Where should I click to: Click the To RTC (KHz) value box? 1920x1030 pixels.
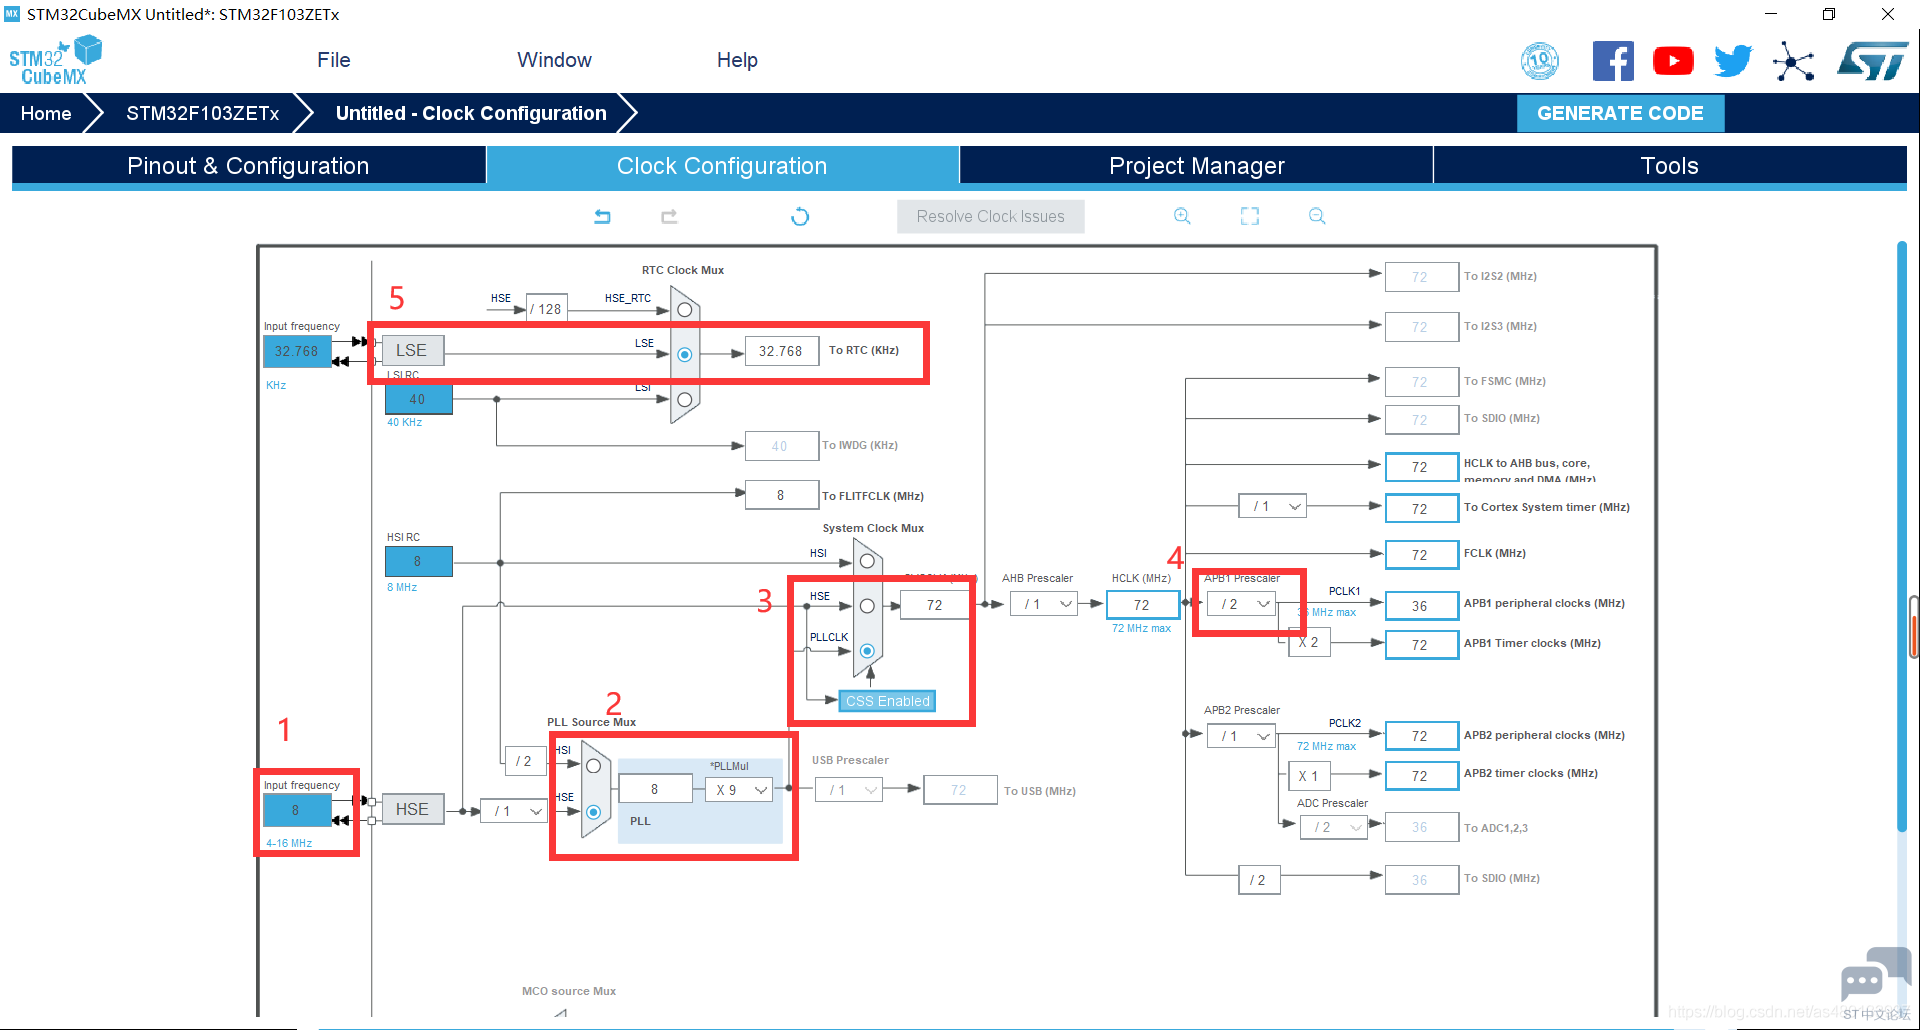pyautogui.click(x=781, y=351)
